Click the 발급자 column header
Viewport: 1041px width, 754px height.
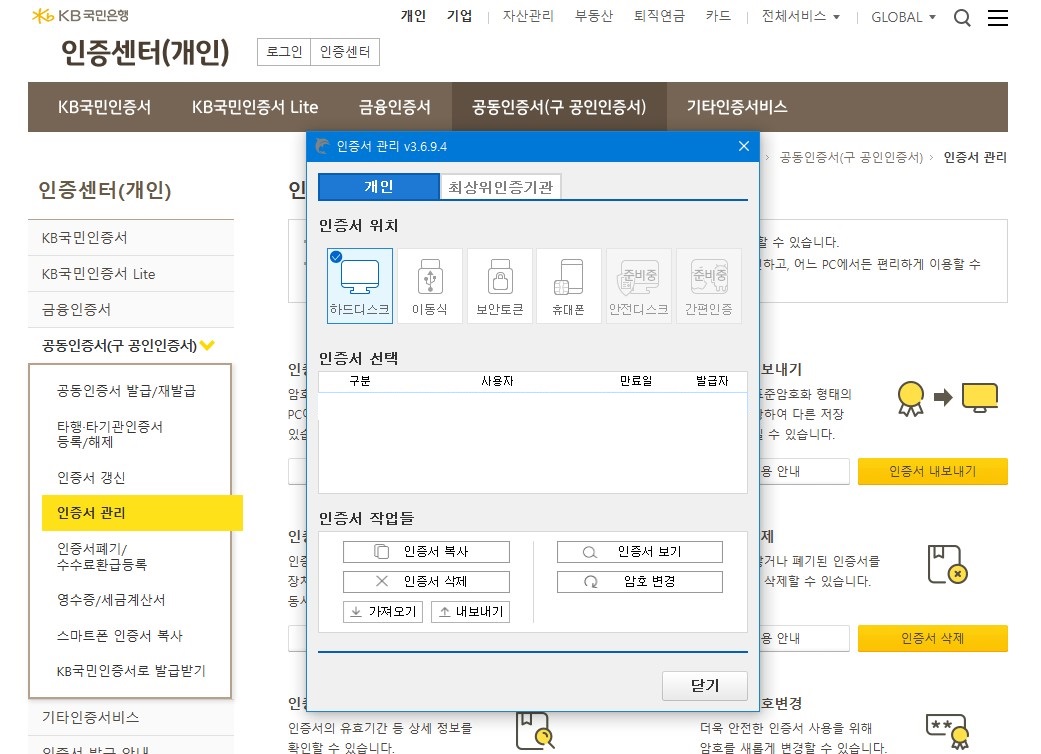coord(712,381)
